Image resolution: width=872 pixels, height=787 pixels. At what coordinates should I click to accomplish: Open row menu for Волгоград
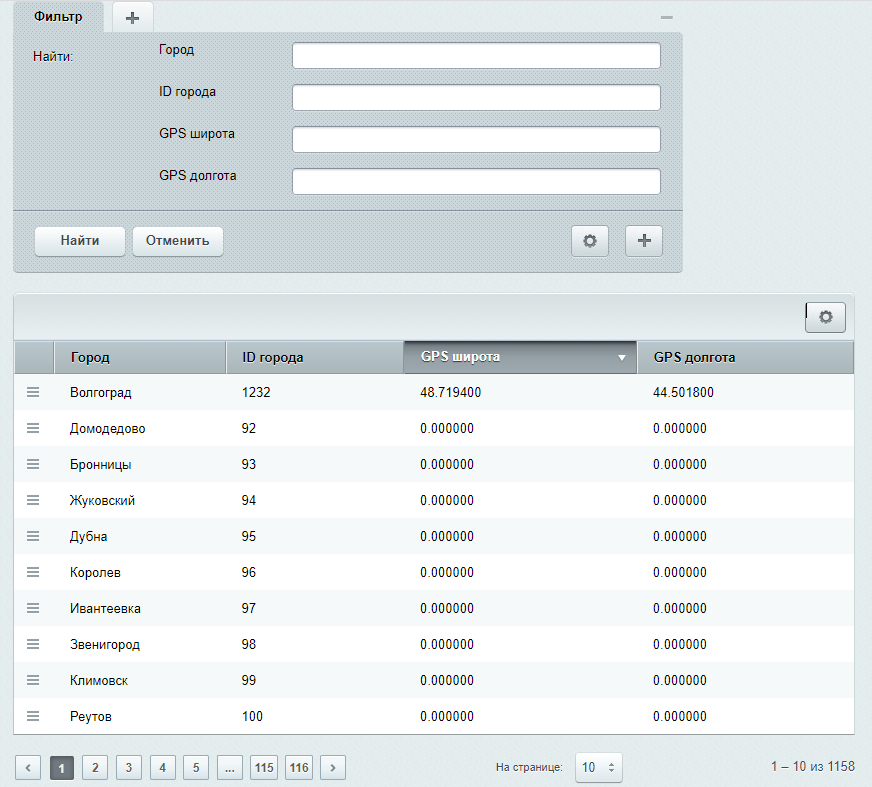[33, 393]
